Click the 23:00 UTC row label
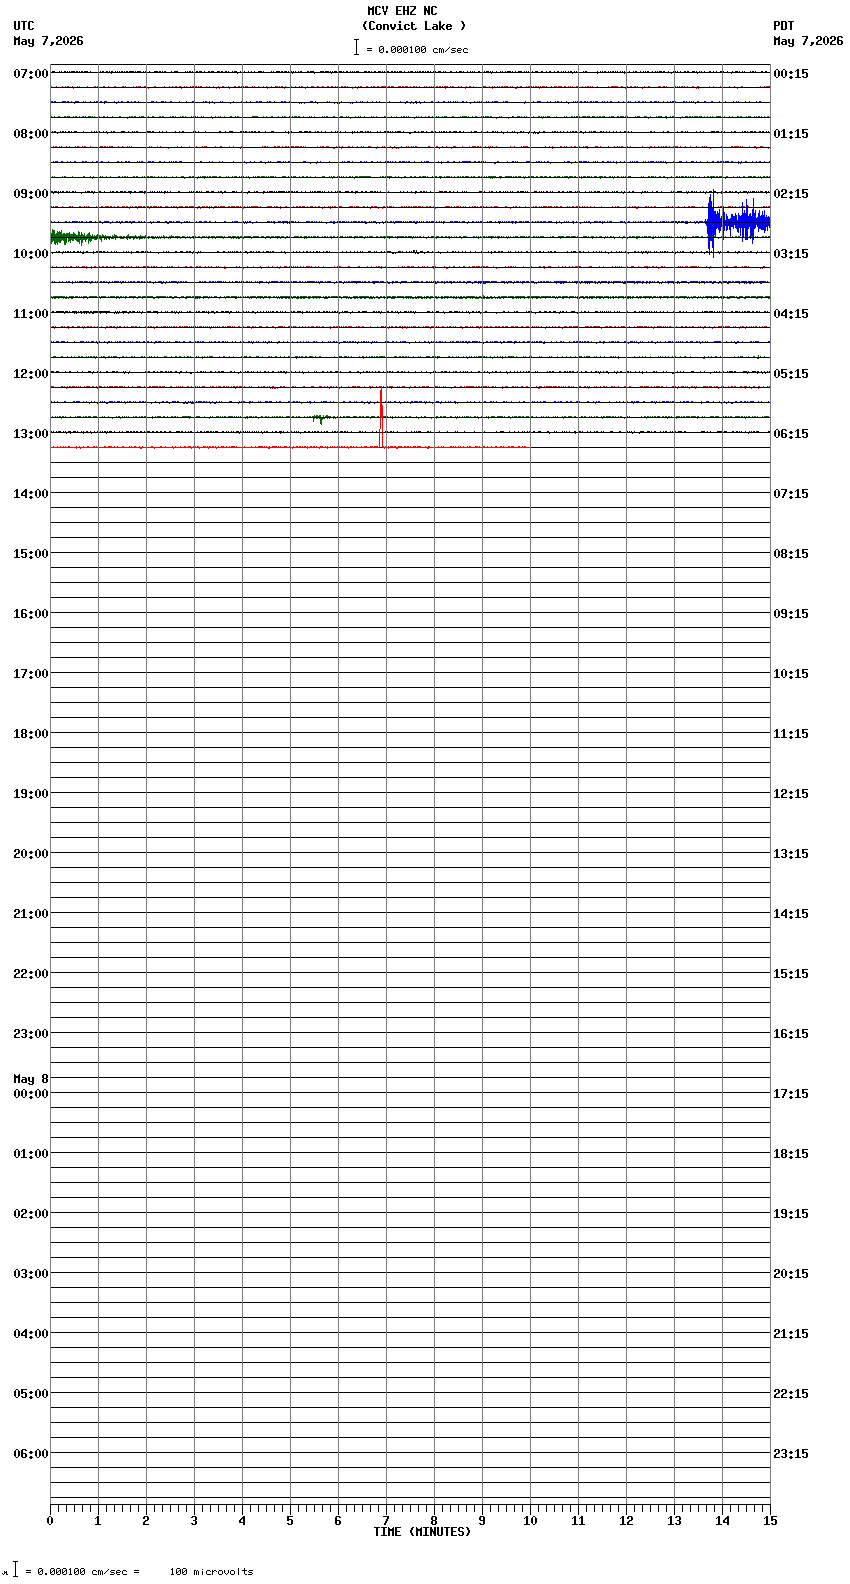Screen dimensions: 850x1584 31,1034
